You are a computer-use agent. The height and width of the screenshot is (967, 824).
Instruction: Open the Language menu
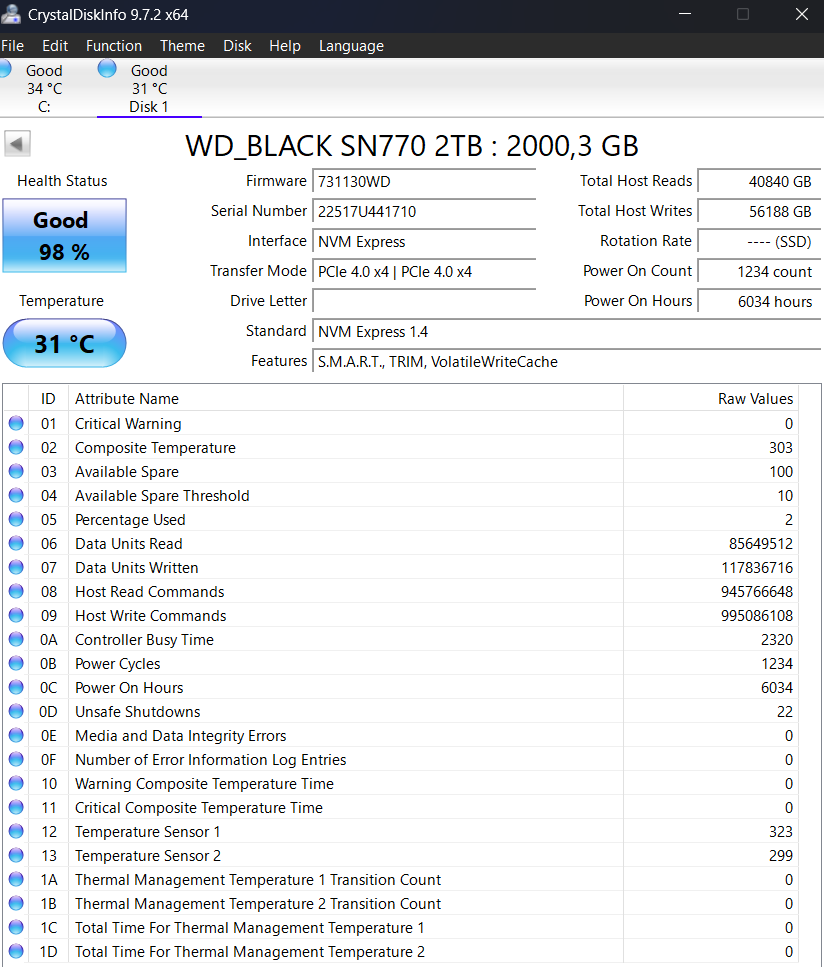(351, 46)
